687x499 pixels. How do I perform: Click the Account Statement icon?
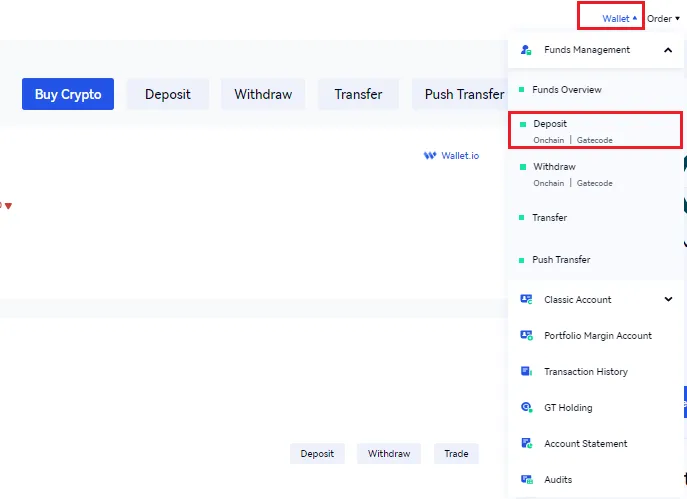526,444
